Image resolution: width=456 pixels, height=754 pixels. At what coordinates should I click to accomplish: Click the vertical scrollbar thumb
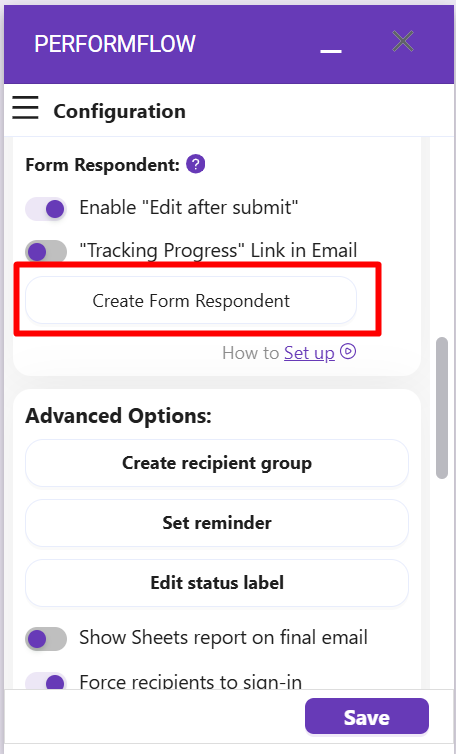click(442, 408)
